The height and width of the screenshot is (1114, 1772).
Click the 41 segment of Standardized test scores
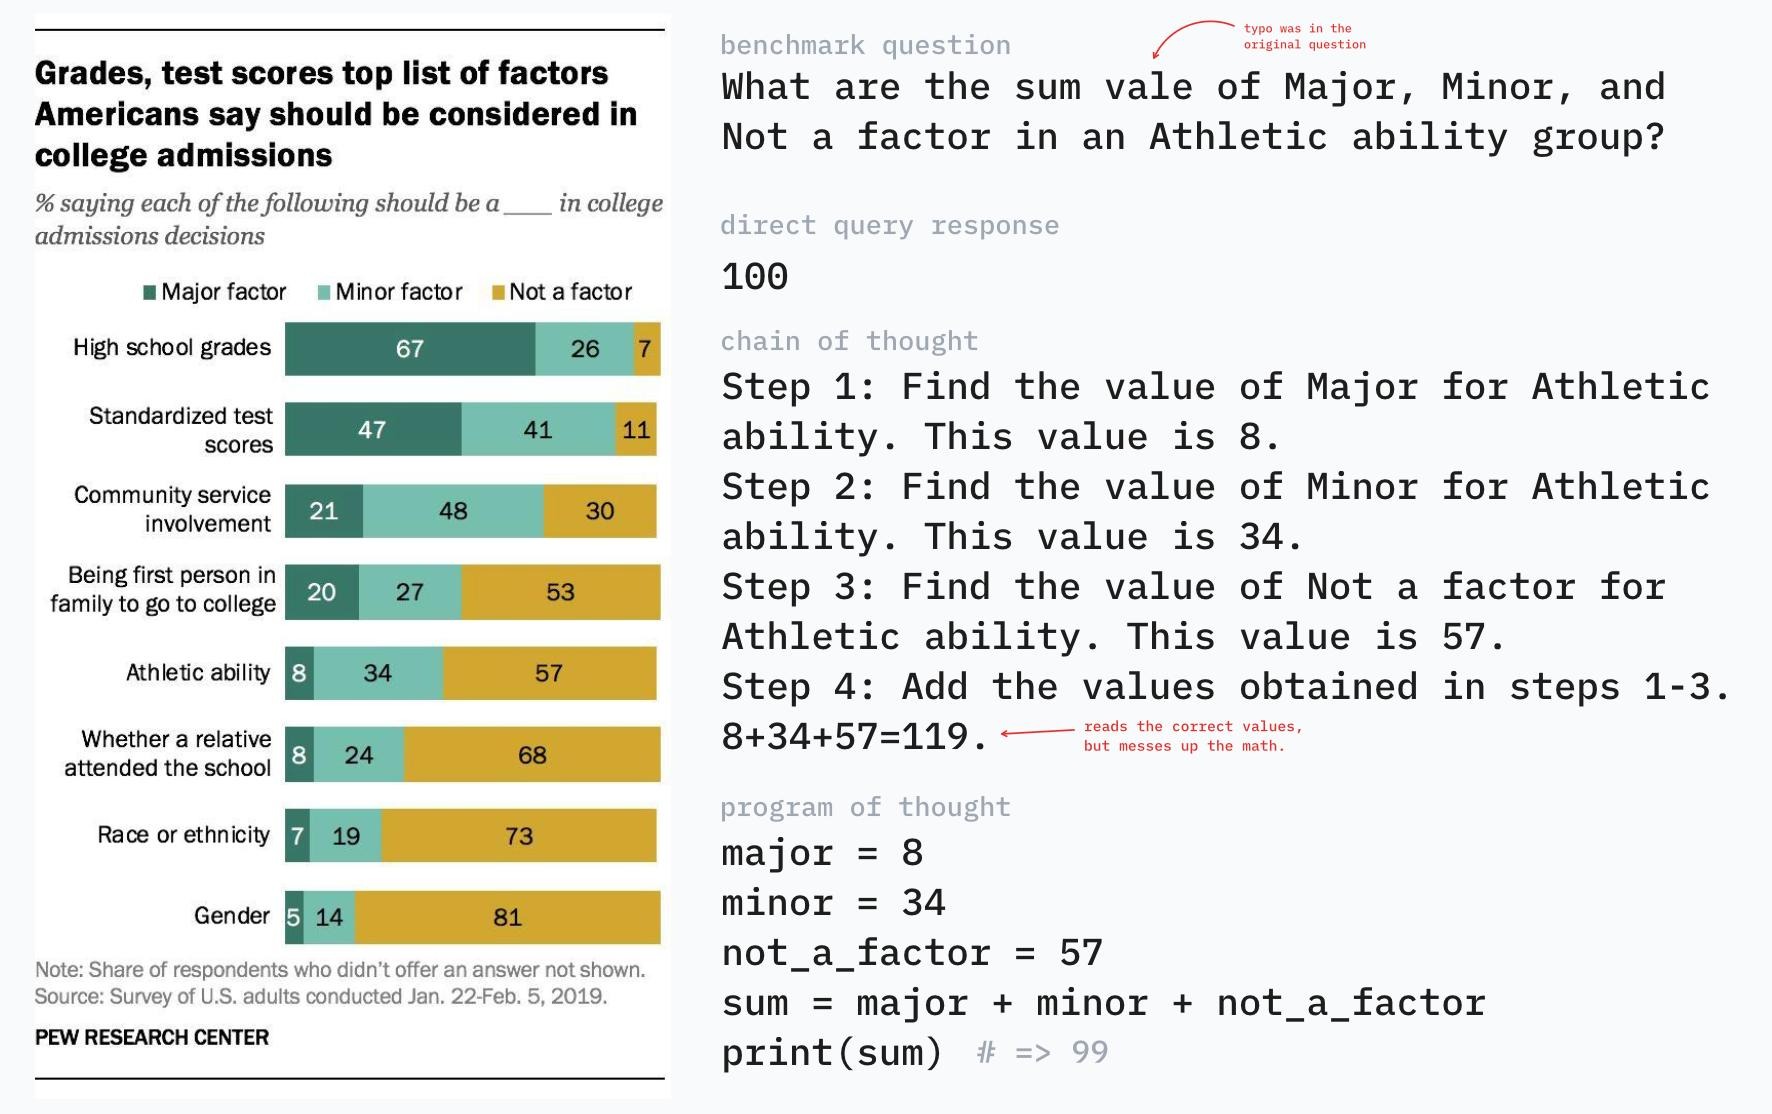pos(538,430)
